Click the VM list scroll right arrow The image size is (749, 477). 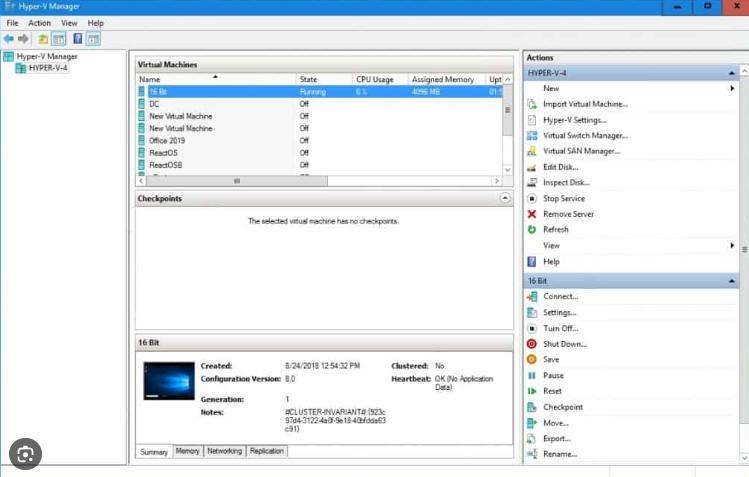point(497,181)
